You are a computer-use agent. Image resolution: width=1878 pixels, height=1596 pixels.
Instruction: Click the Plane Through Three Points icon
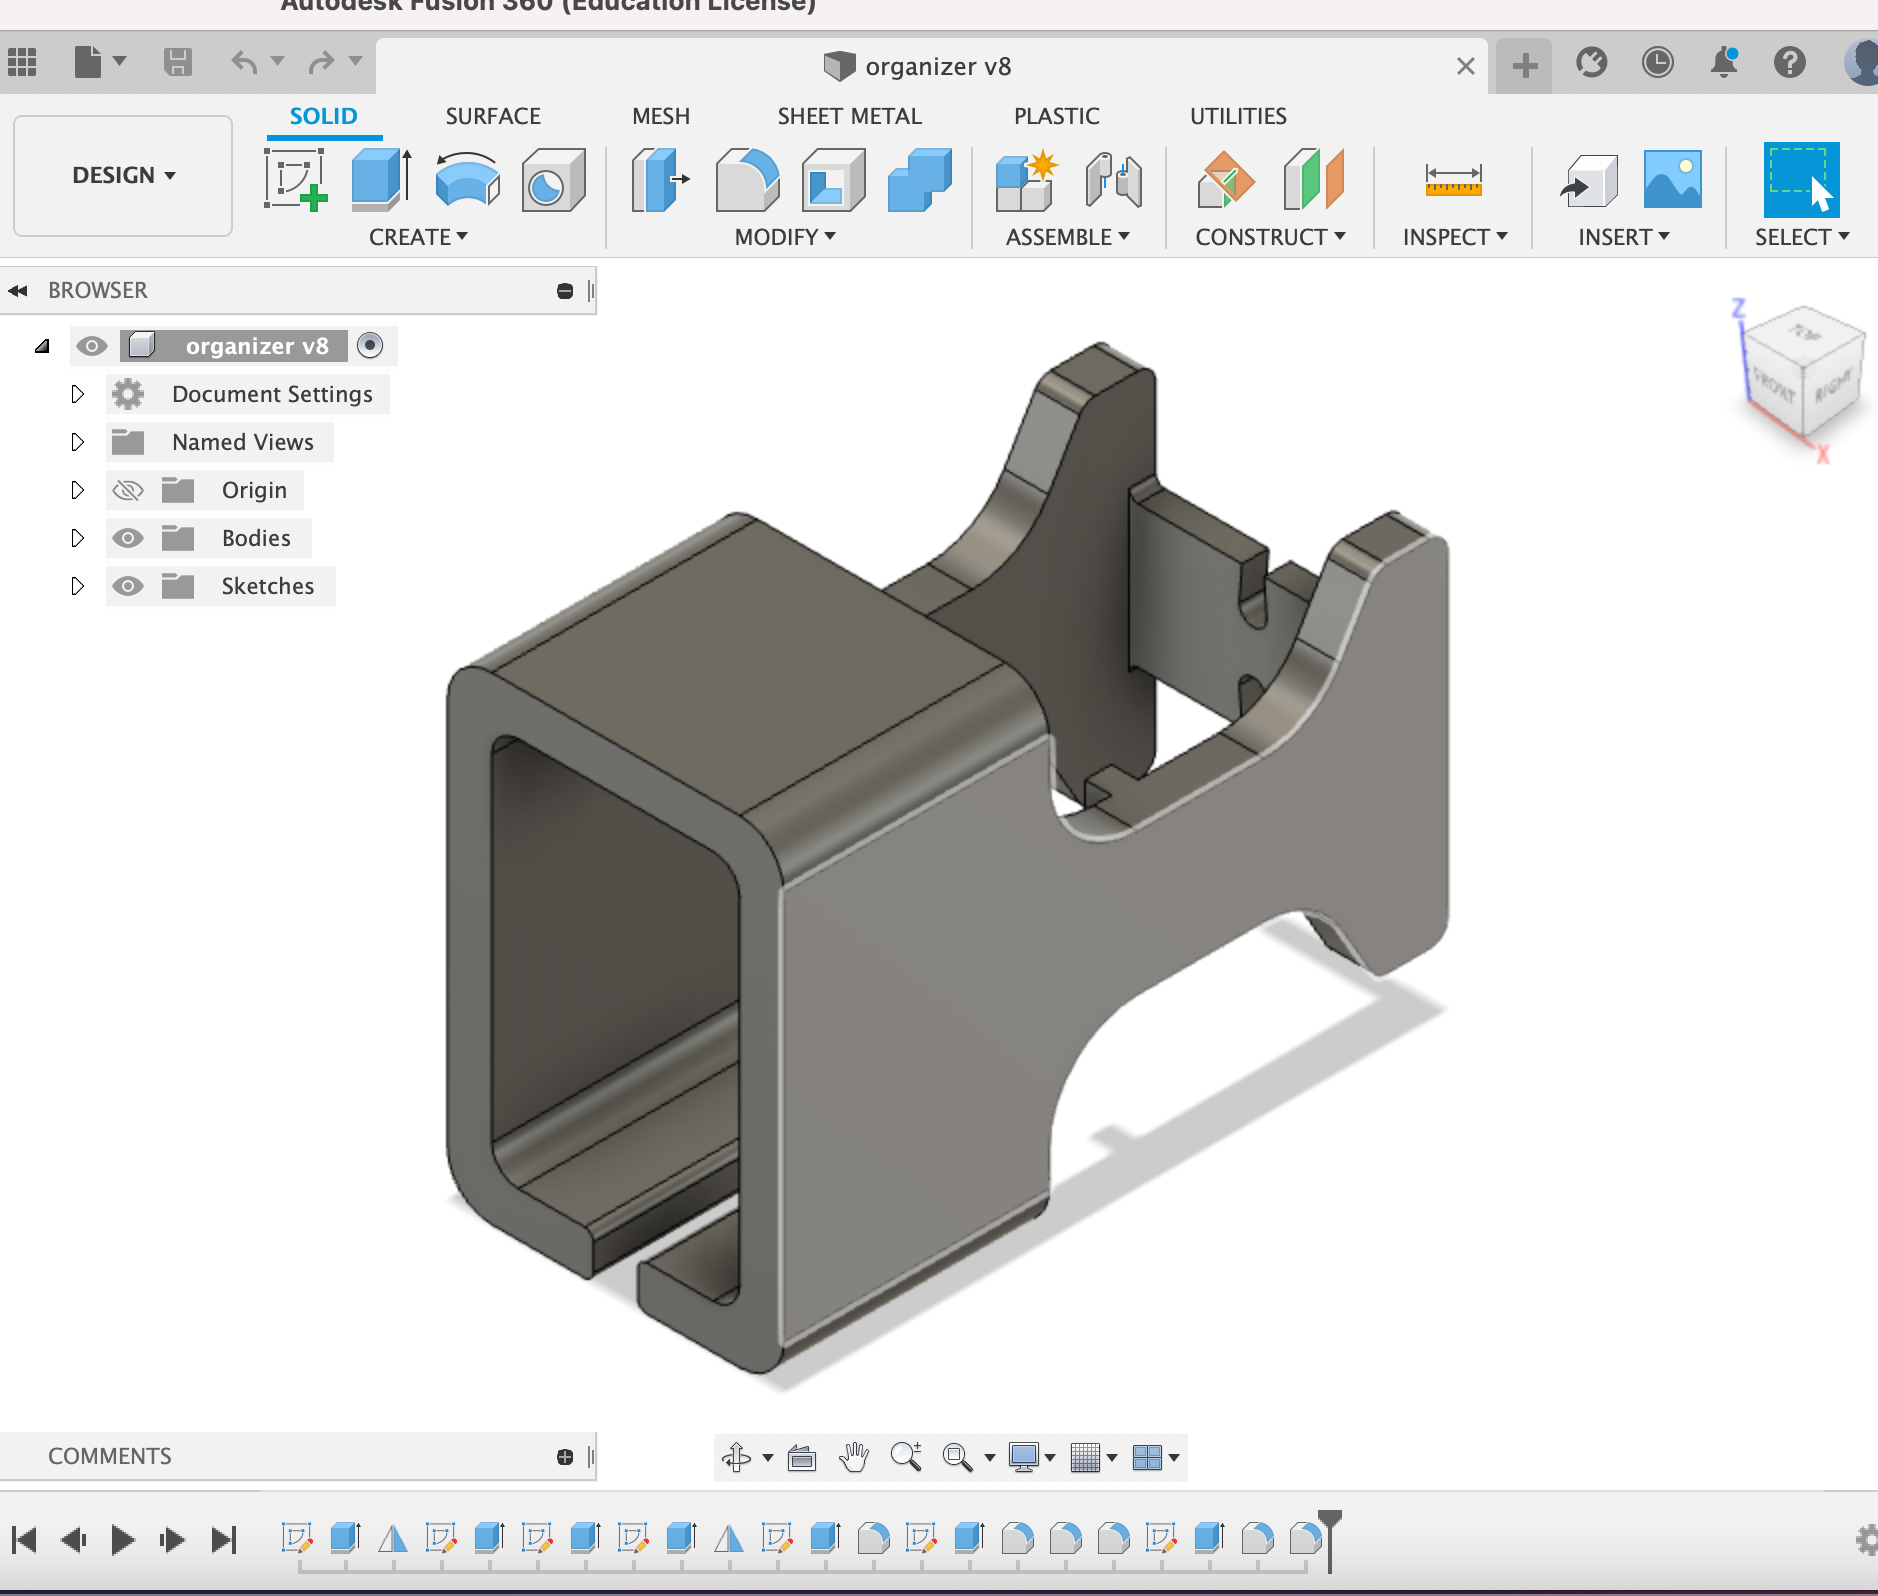pyautogui.click(x=1225, y=180)
